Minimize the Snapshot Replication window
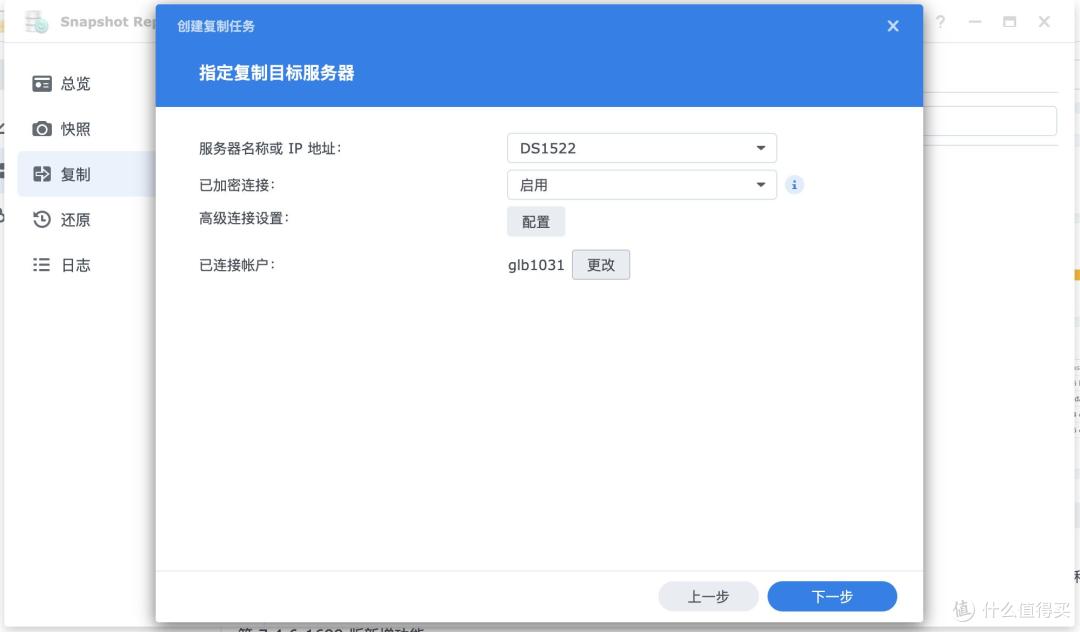This screenshot has width=1080, height=632. pos(975,22)
